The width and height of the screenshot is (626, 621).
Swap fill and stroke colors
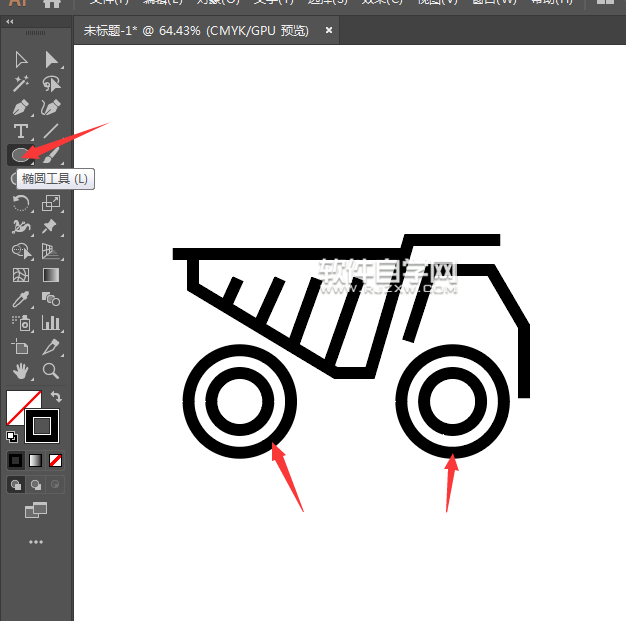[x=57, y=397]
